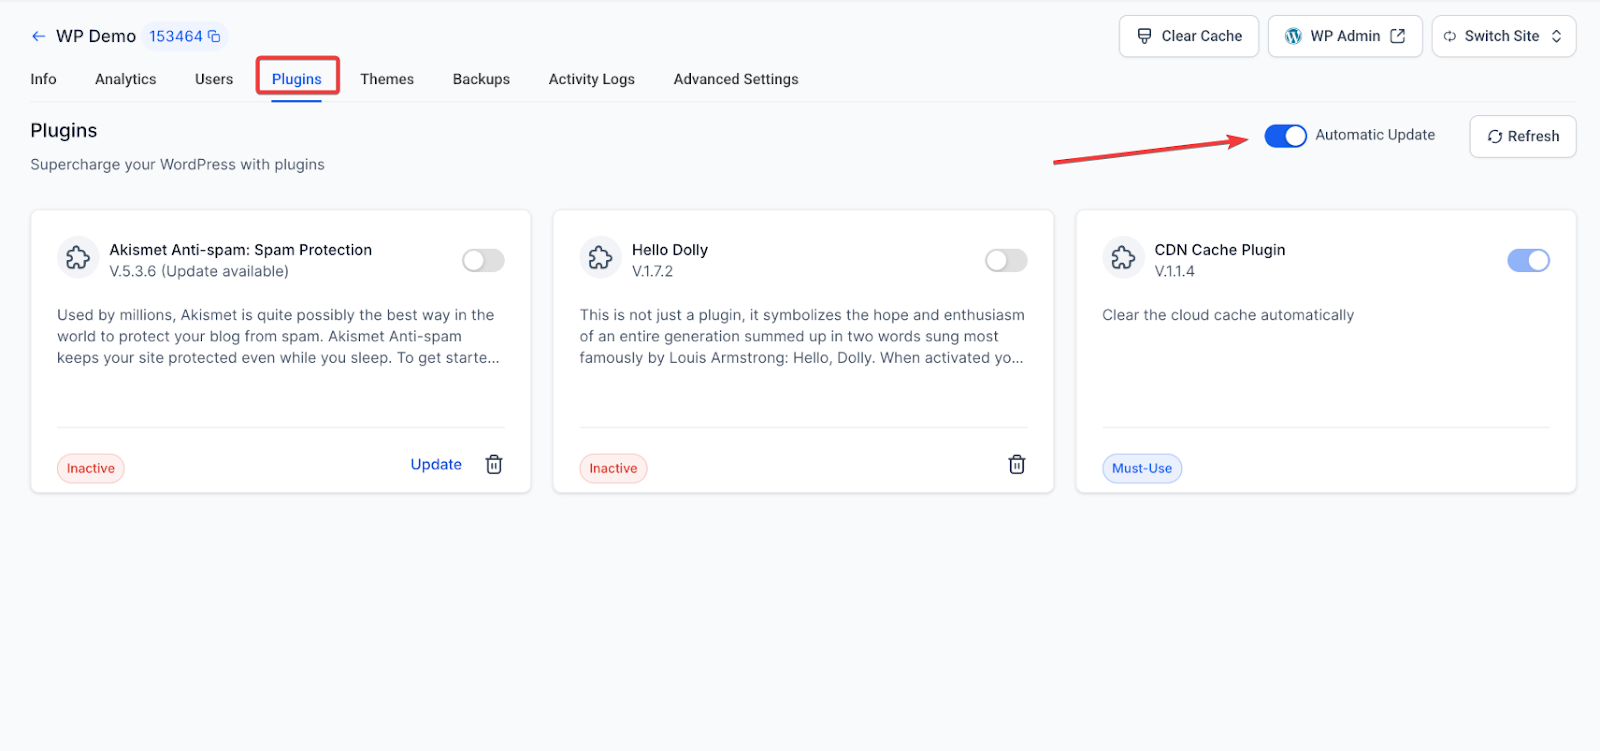The image size is (1600, 751).
Task: Click the Hello Dolly plugin title
Action: click(x=670, y=250)
